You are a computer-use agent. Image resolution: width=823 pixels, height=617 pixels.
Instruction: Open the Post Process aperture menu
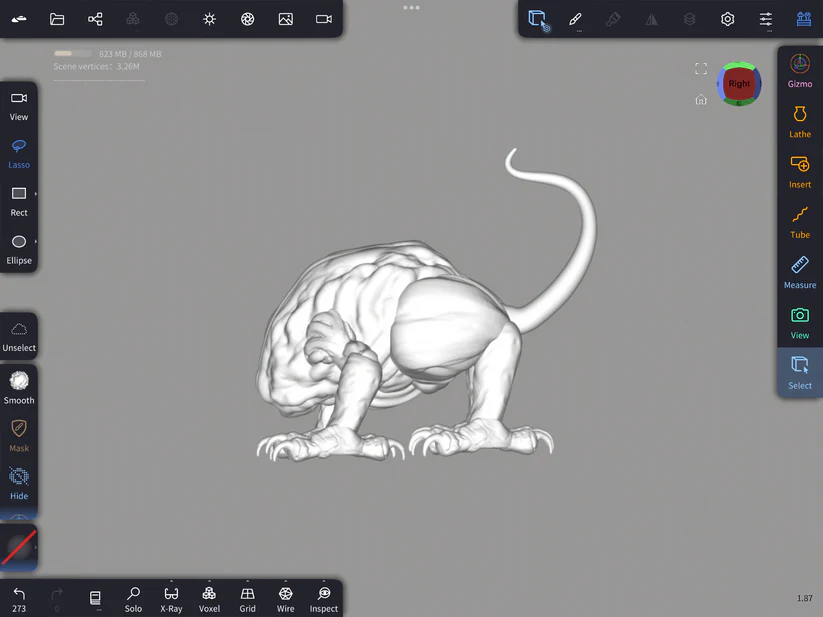tap(248, 19)
